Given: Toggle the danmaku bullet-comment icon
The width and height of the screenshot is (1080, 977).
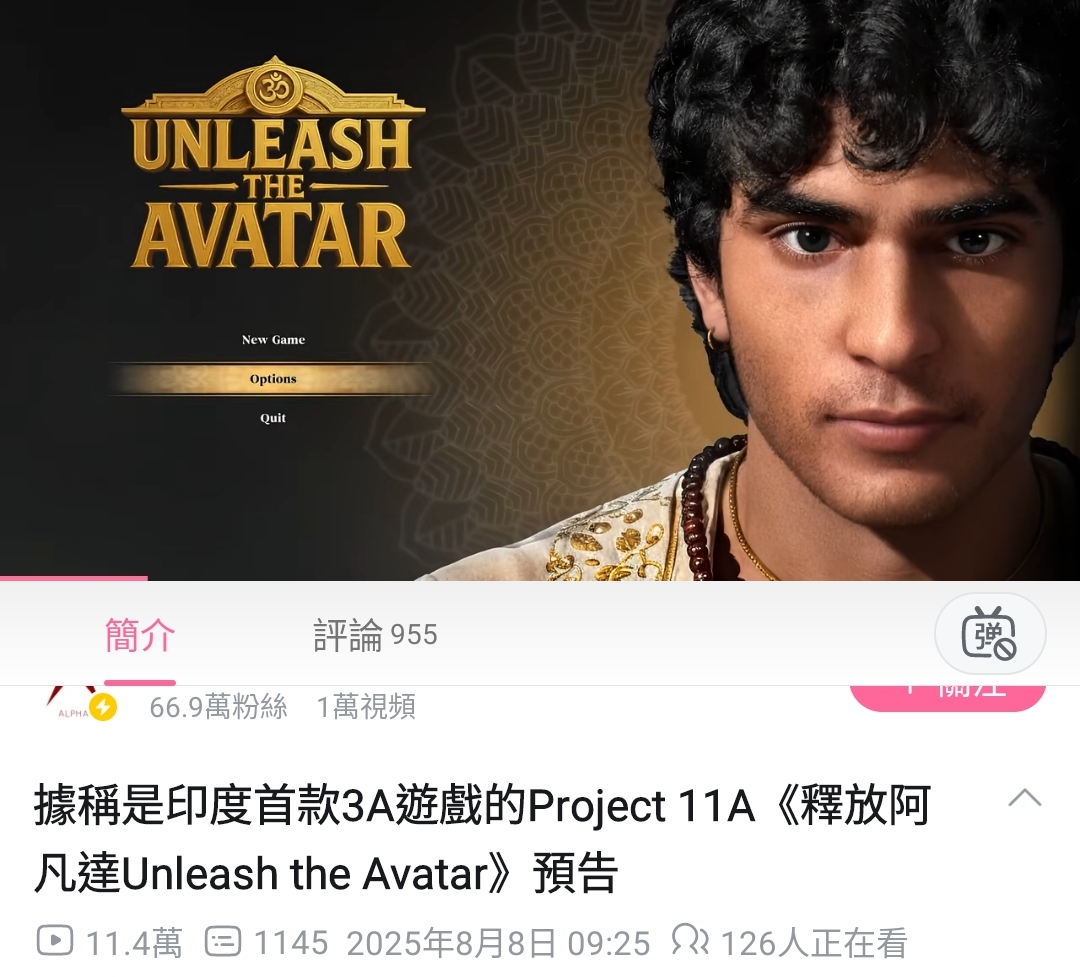Looking at the screenshot, I should coord(989,633).
